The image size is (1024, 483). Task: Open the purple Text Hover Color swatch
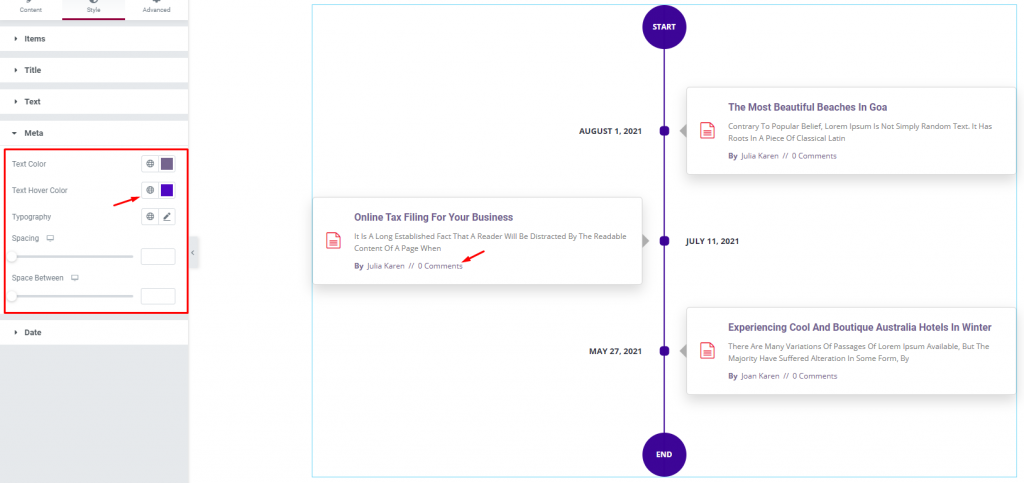(167, 190)
